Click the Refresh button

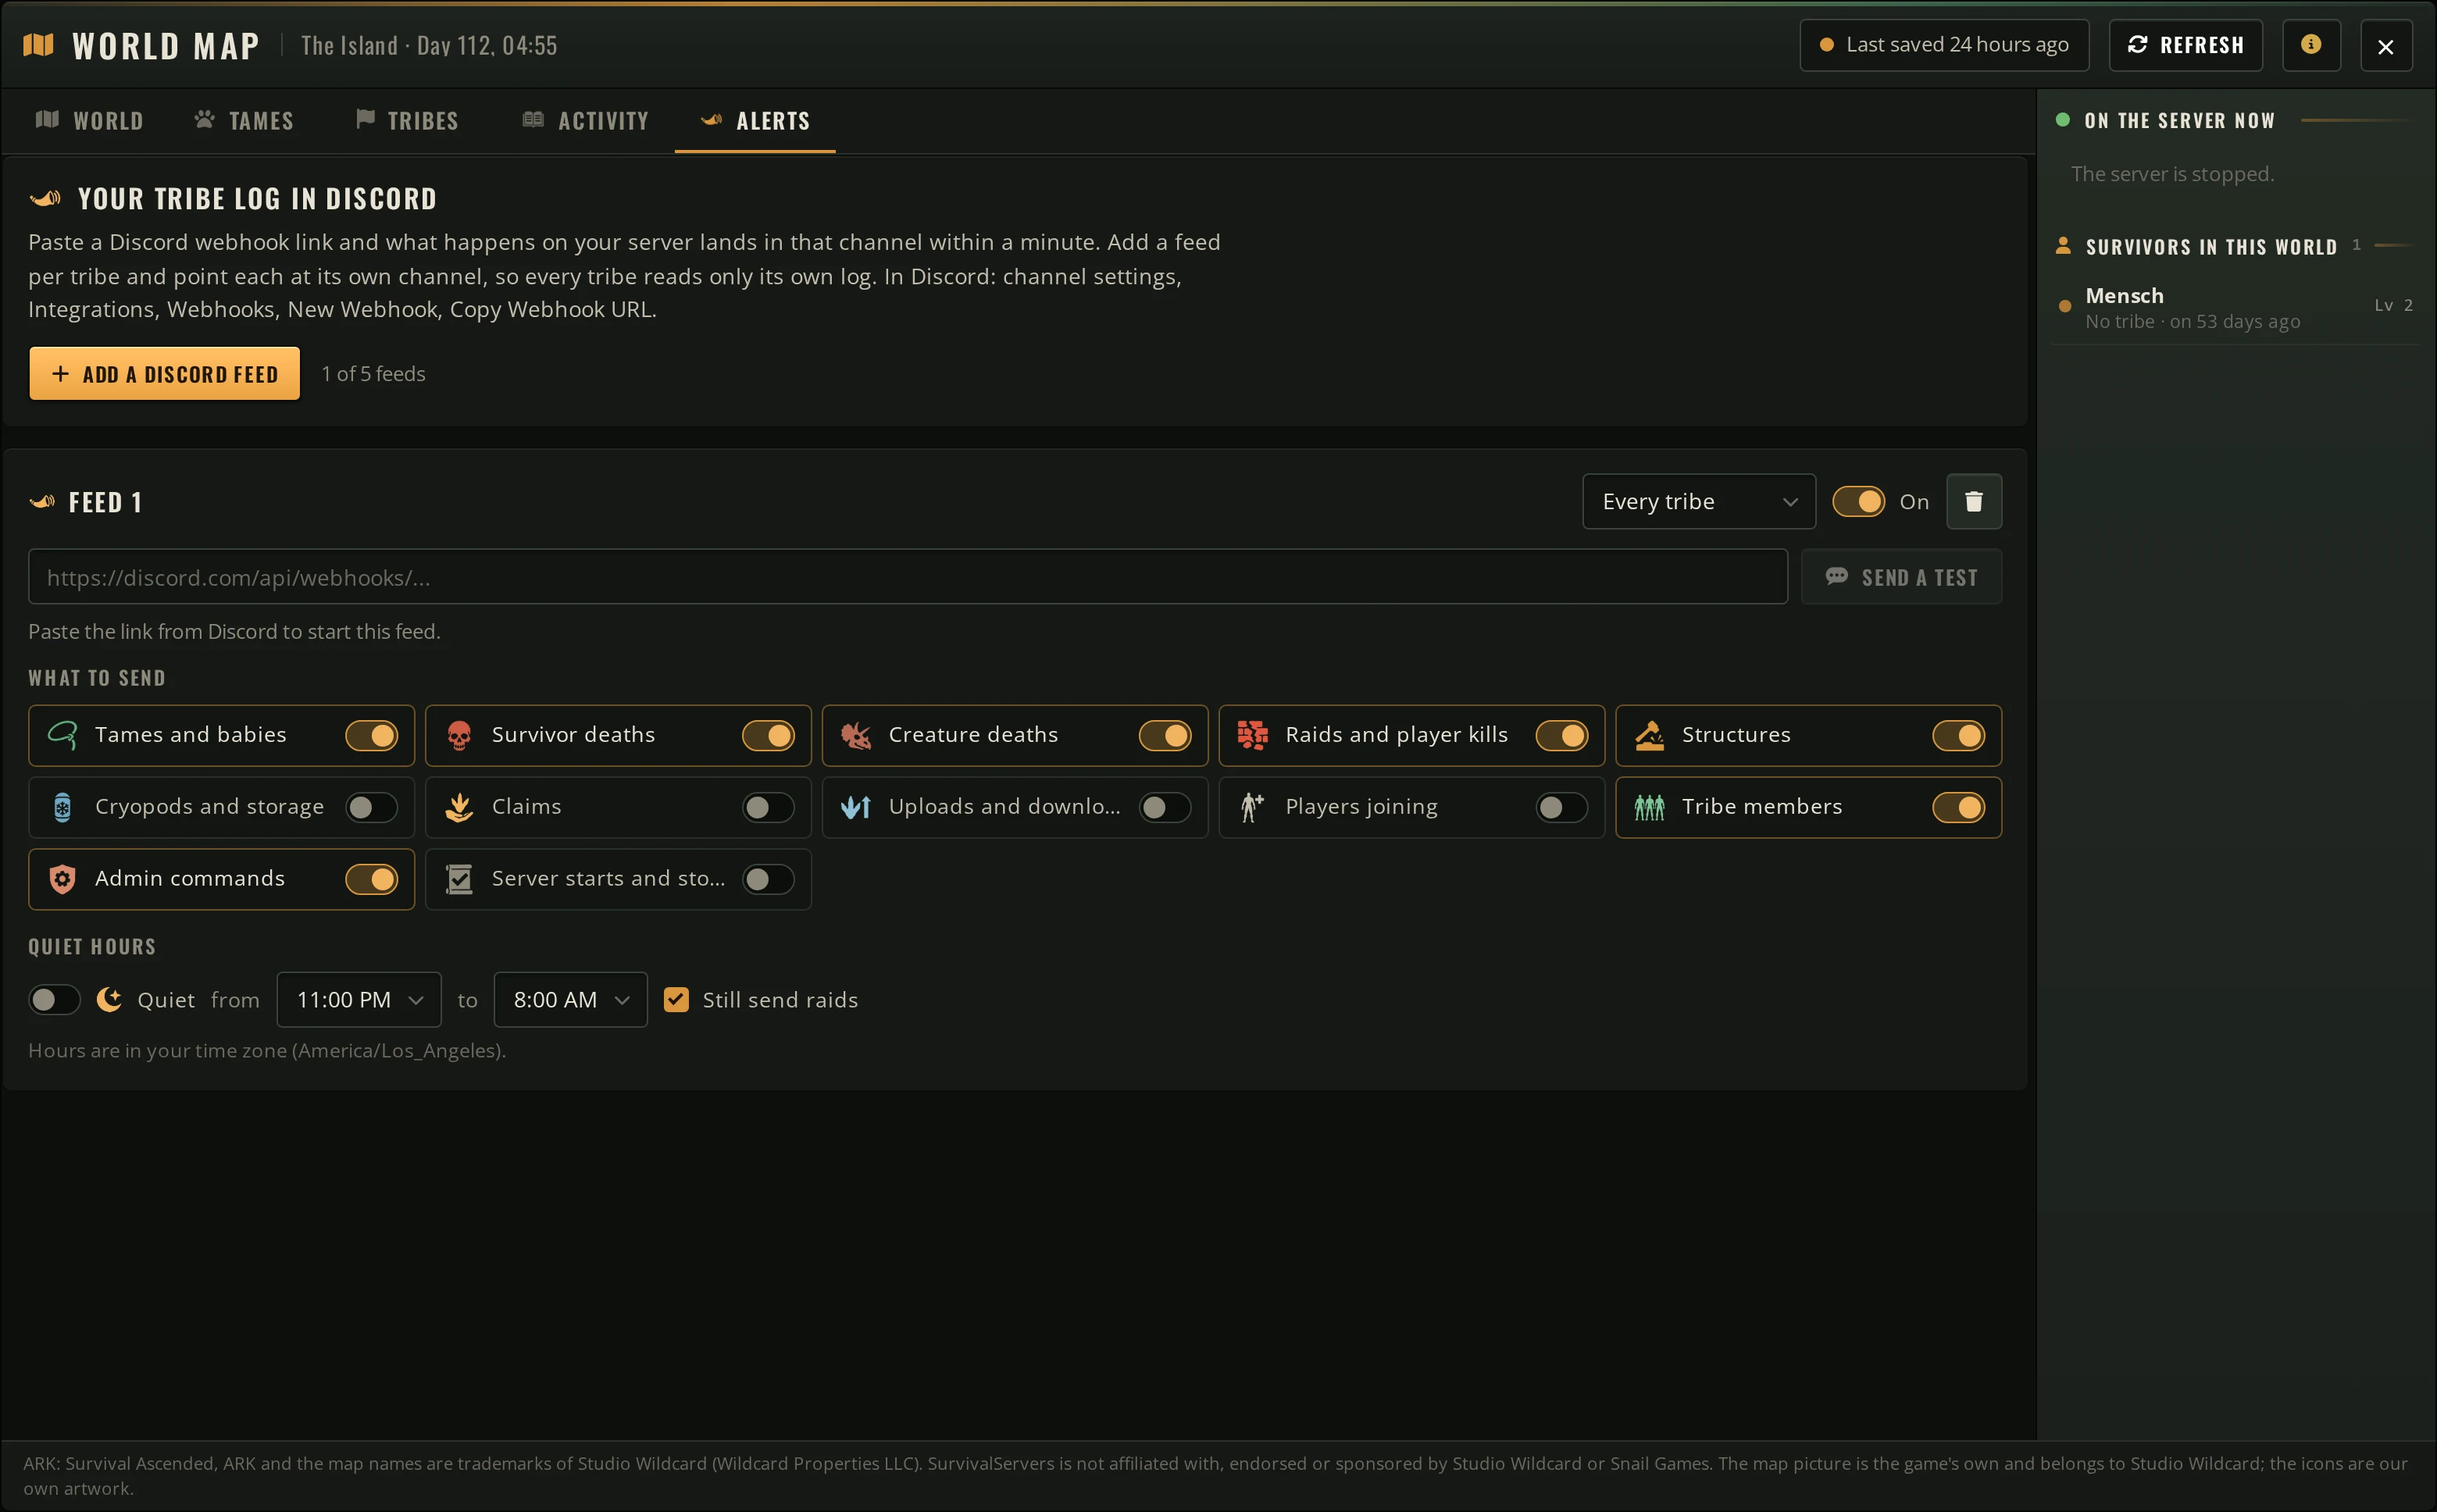[x=2185, y=45]
